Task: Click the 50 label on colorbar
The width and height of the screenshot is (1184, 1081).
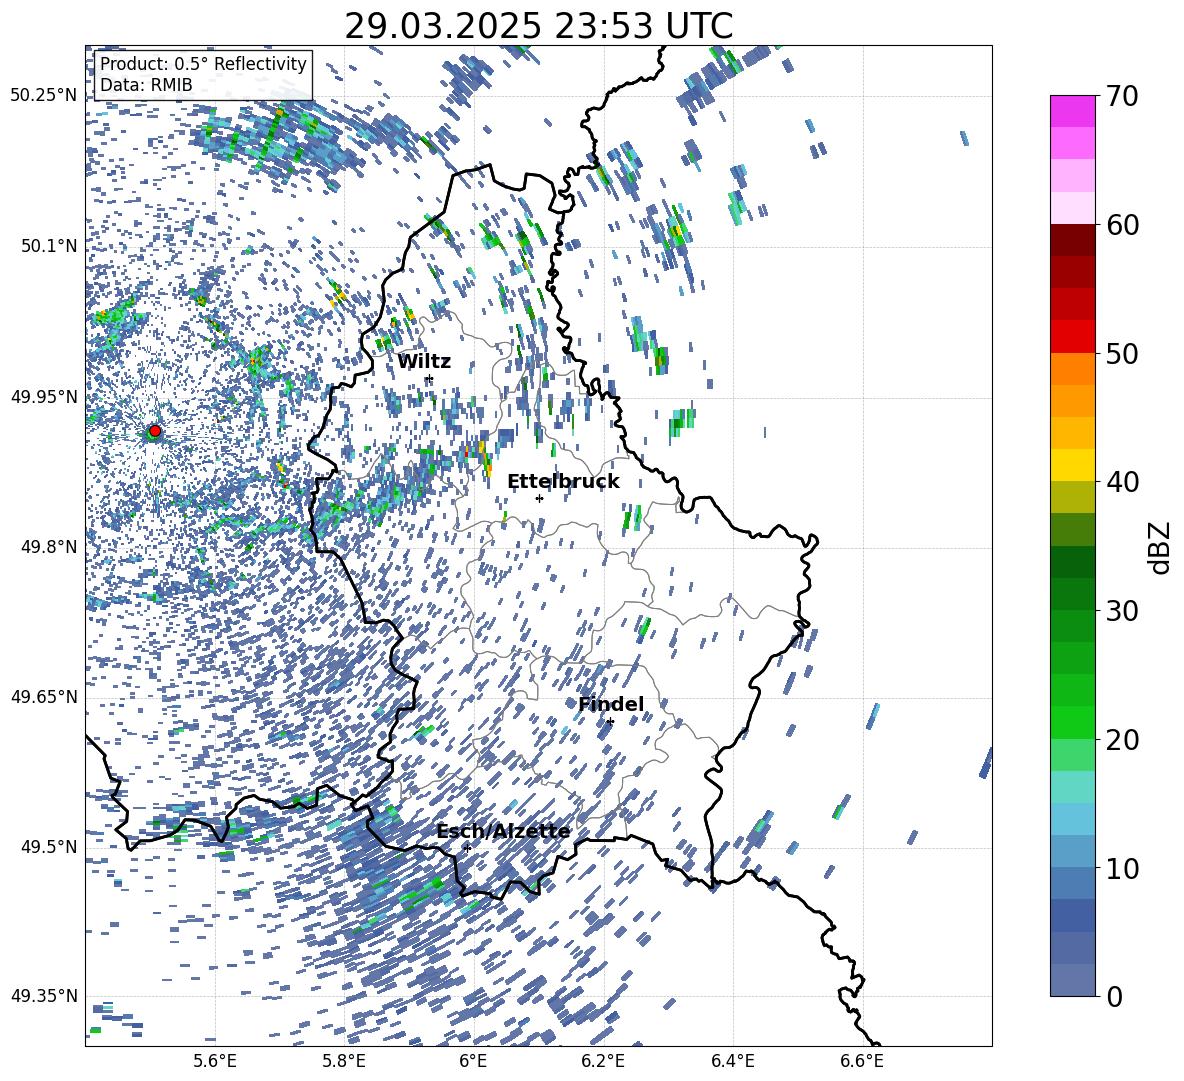Action: [1121, 353]
